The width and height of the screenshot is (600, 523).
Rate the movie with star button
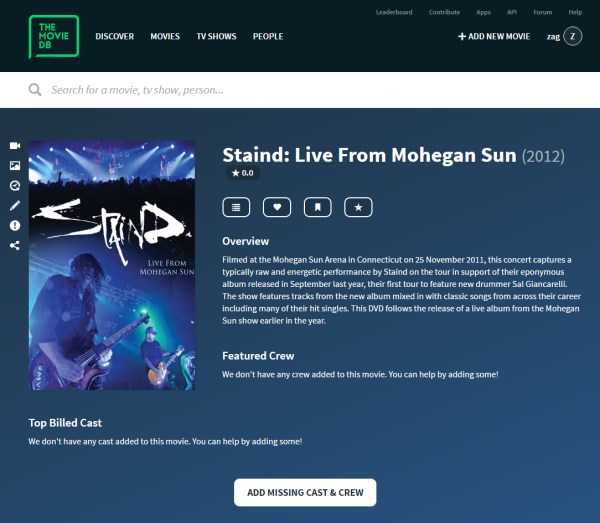(358, 207)
